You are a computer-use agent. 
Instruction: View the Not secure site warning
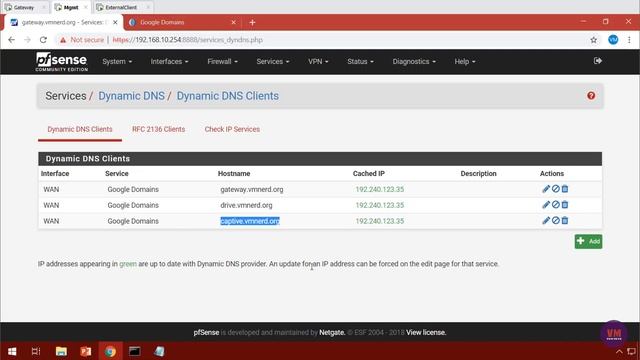pyautogui.click(x=81, y=40)
